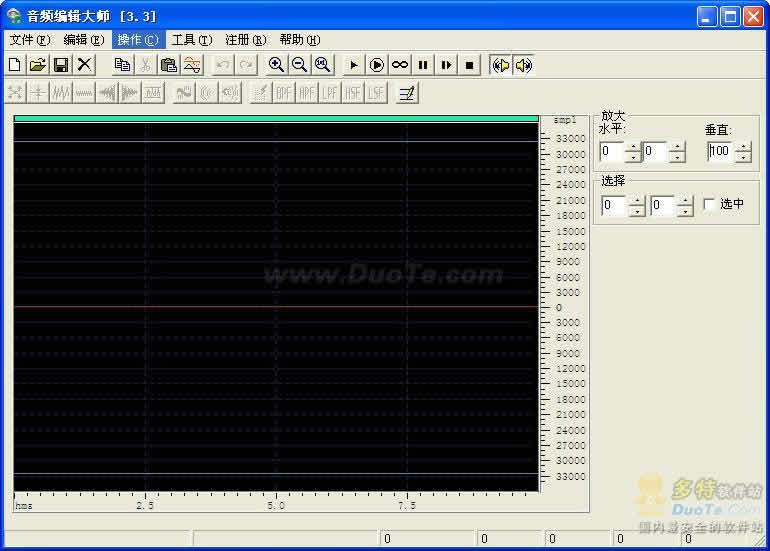Increase the second 选择 value stepper
This screenshot has height=551, width=770.
point(685,200)
